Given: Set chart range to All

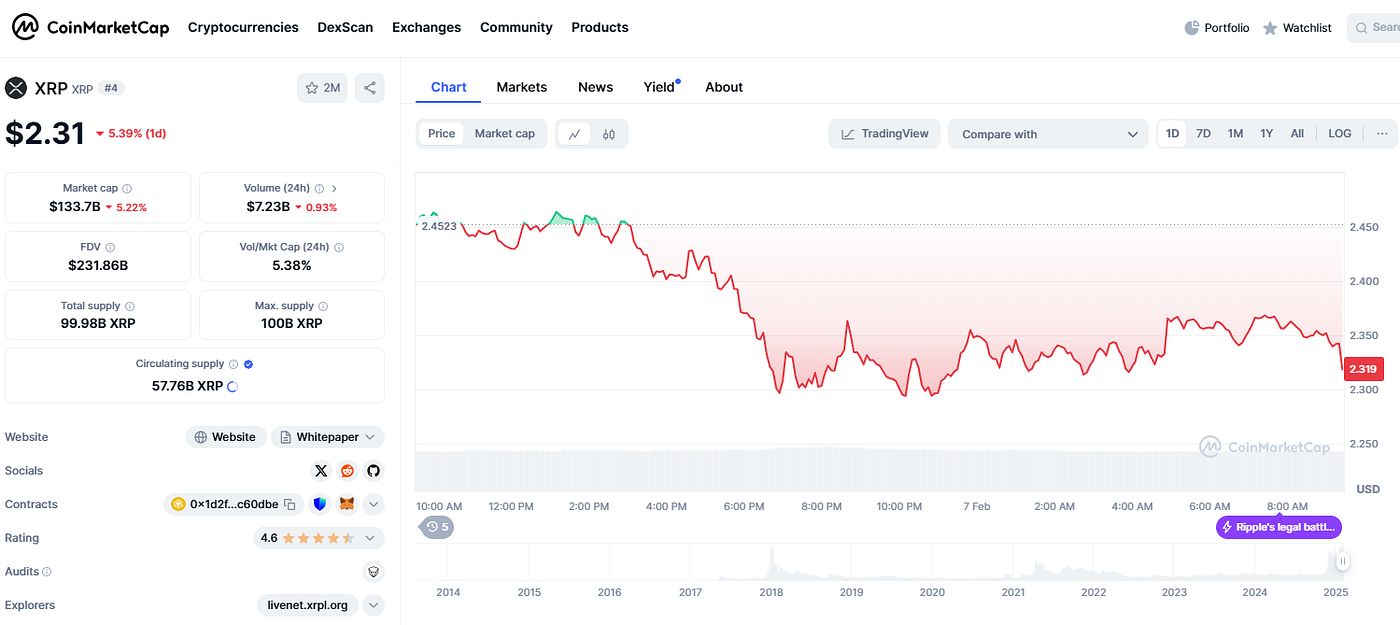Looking at the screenshot, I should point(1298,134).
